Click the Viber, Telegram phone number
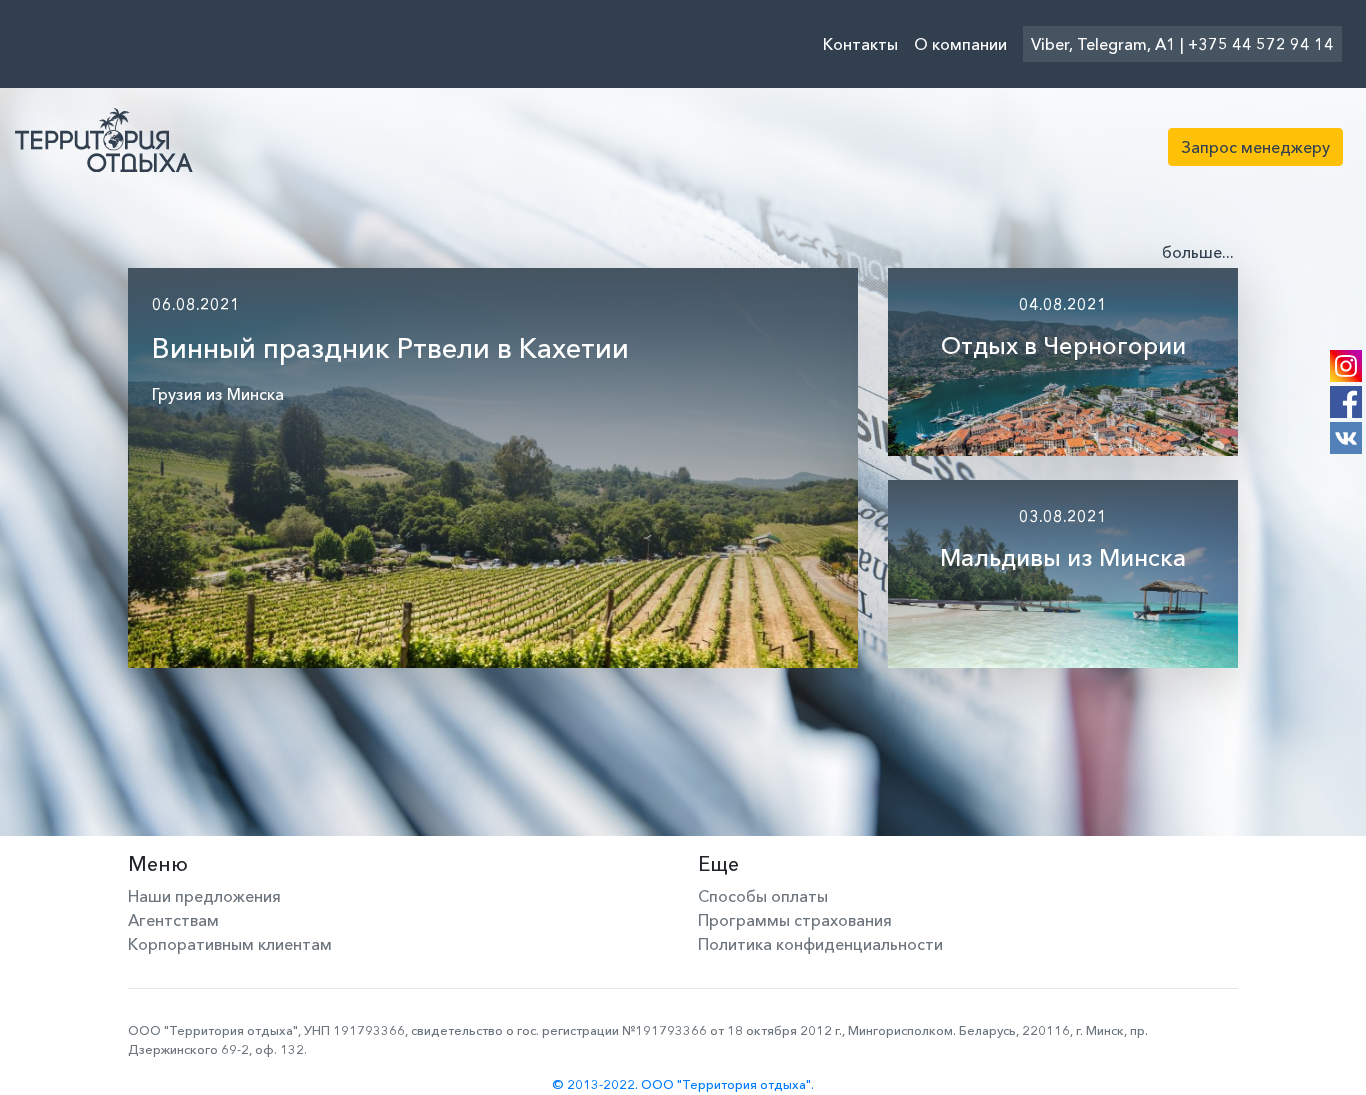Screen dimensions: 1366x1095 pyautogui.click(x=1182, y=44)
